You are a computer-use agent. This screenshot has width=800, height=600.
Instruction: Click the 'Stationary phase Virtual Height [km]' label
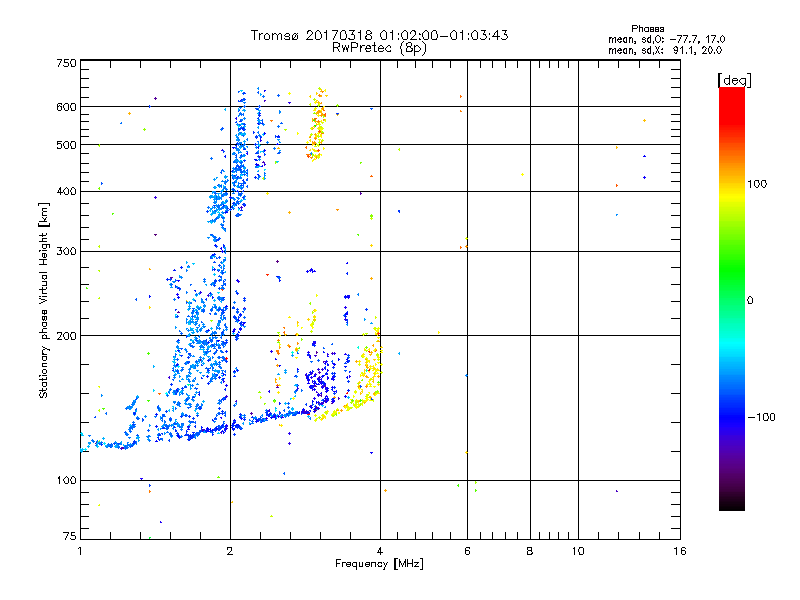click(x=43, y=300)
